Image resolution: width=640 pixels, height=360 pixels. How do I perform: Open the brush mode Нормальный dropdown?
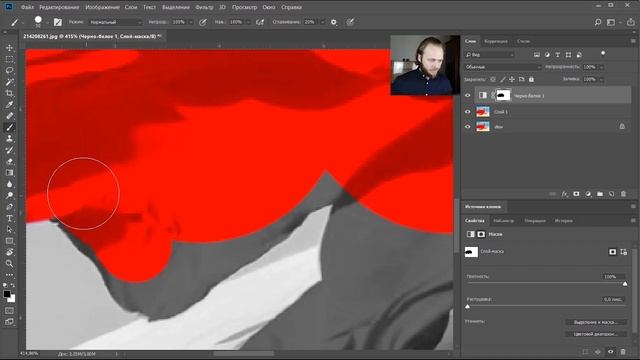pos(115,22)
